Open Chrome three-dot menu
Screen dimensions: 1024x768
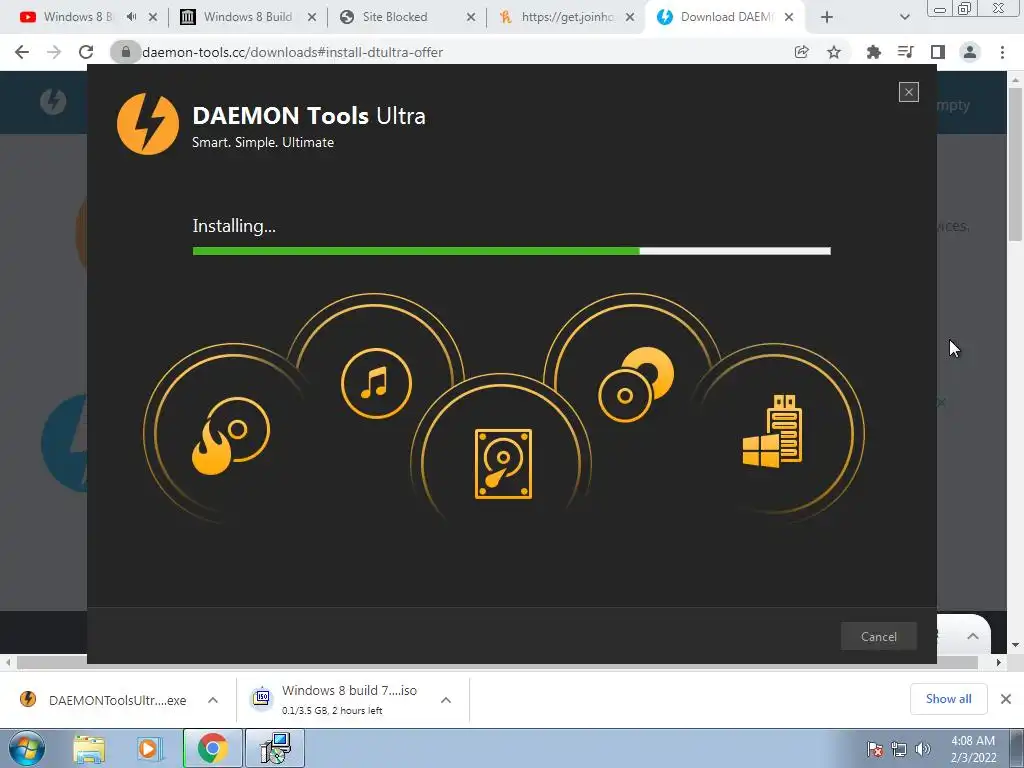(x=1002, y=52)
